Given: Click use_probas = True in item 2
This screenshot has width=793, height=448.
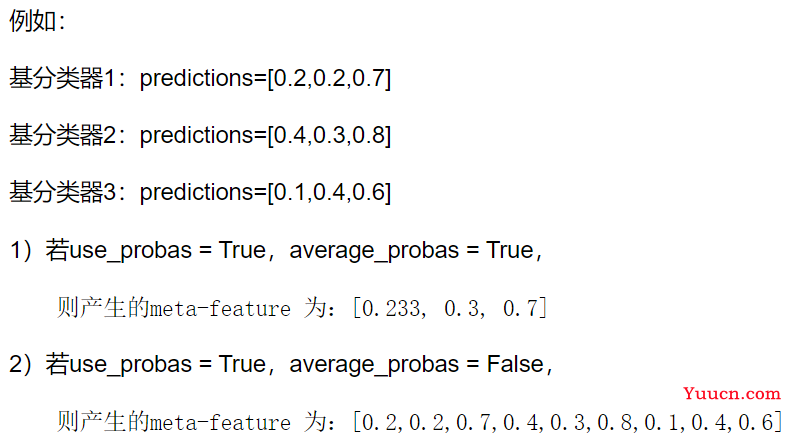Looking at the screenshot, I should coord(167,365).
